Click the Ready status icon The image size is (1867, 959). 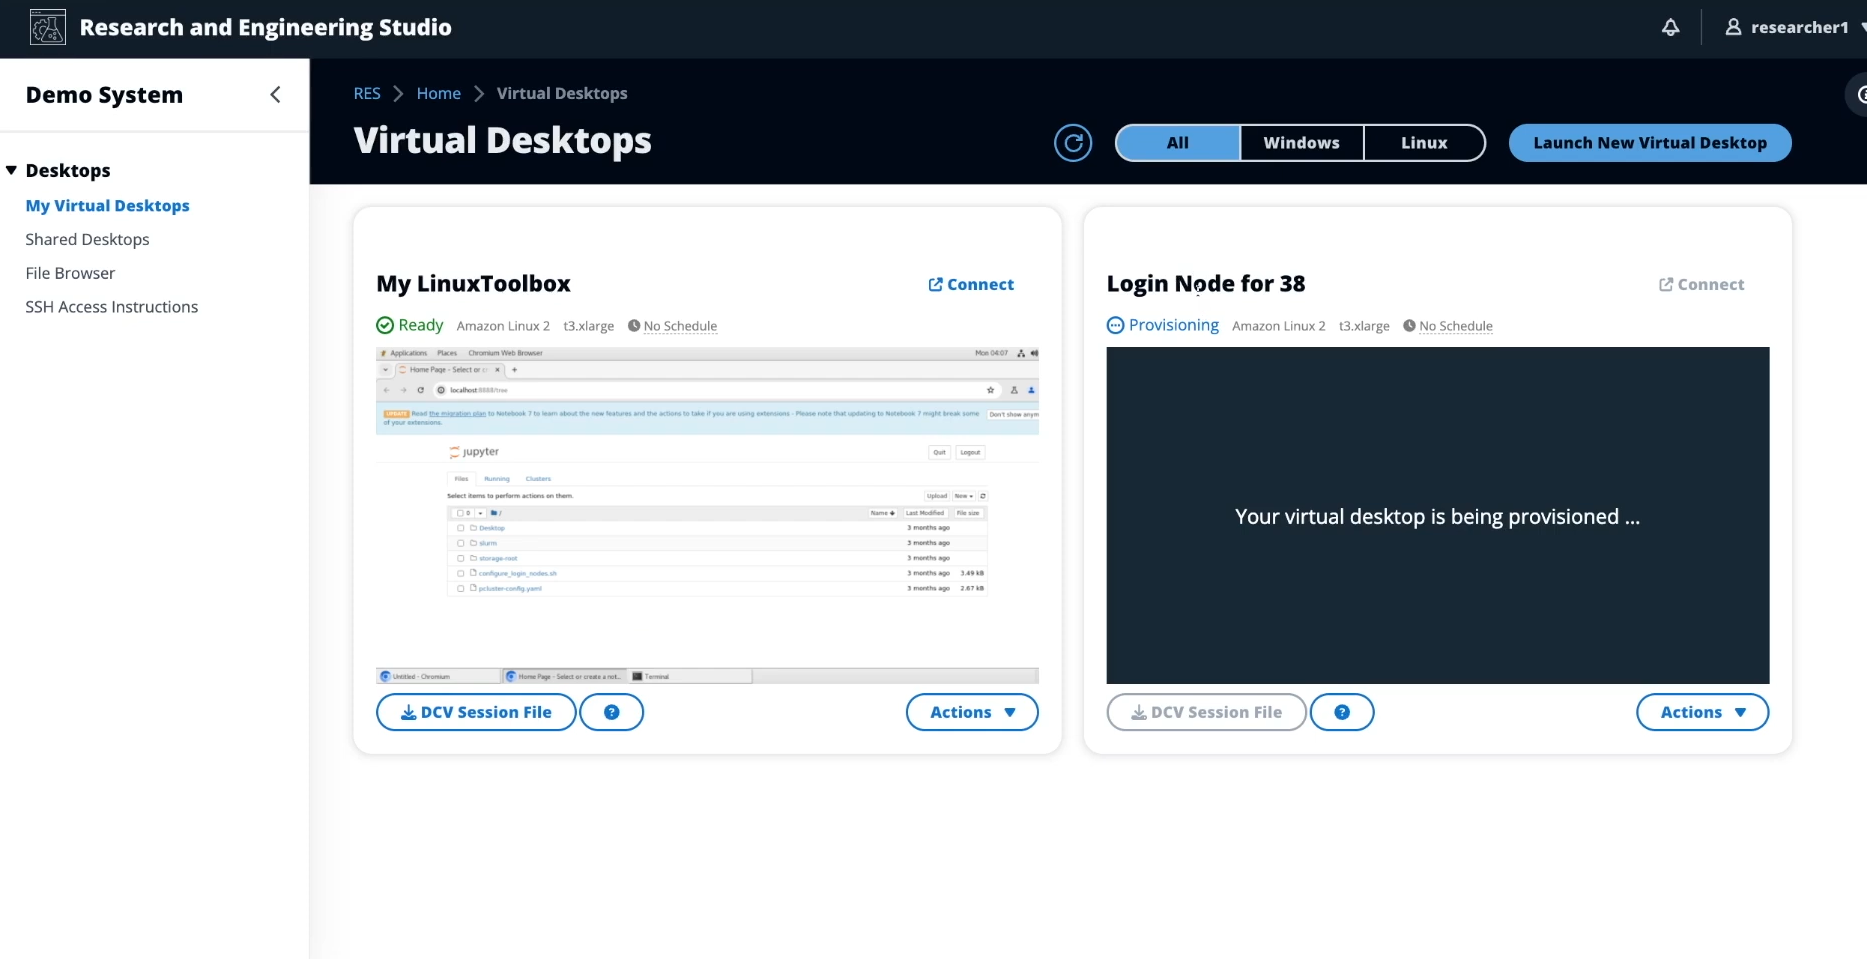(385, 325)
